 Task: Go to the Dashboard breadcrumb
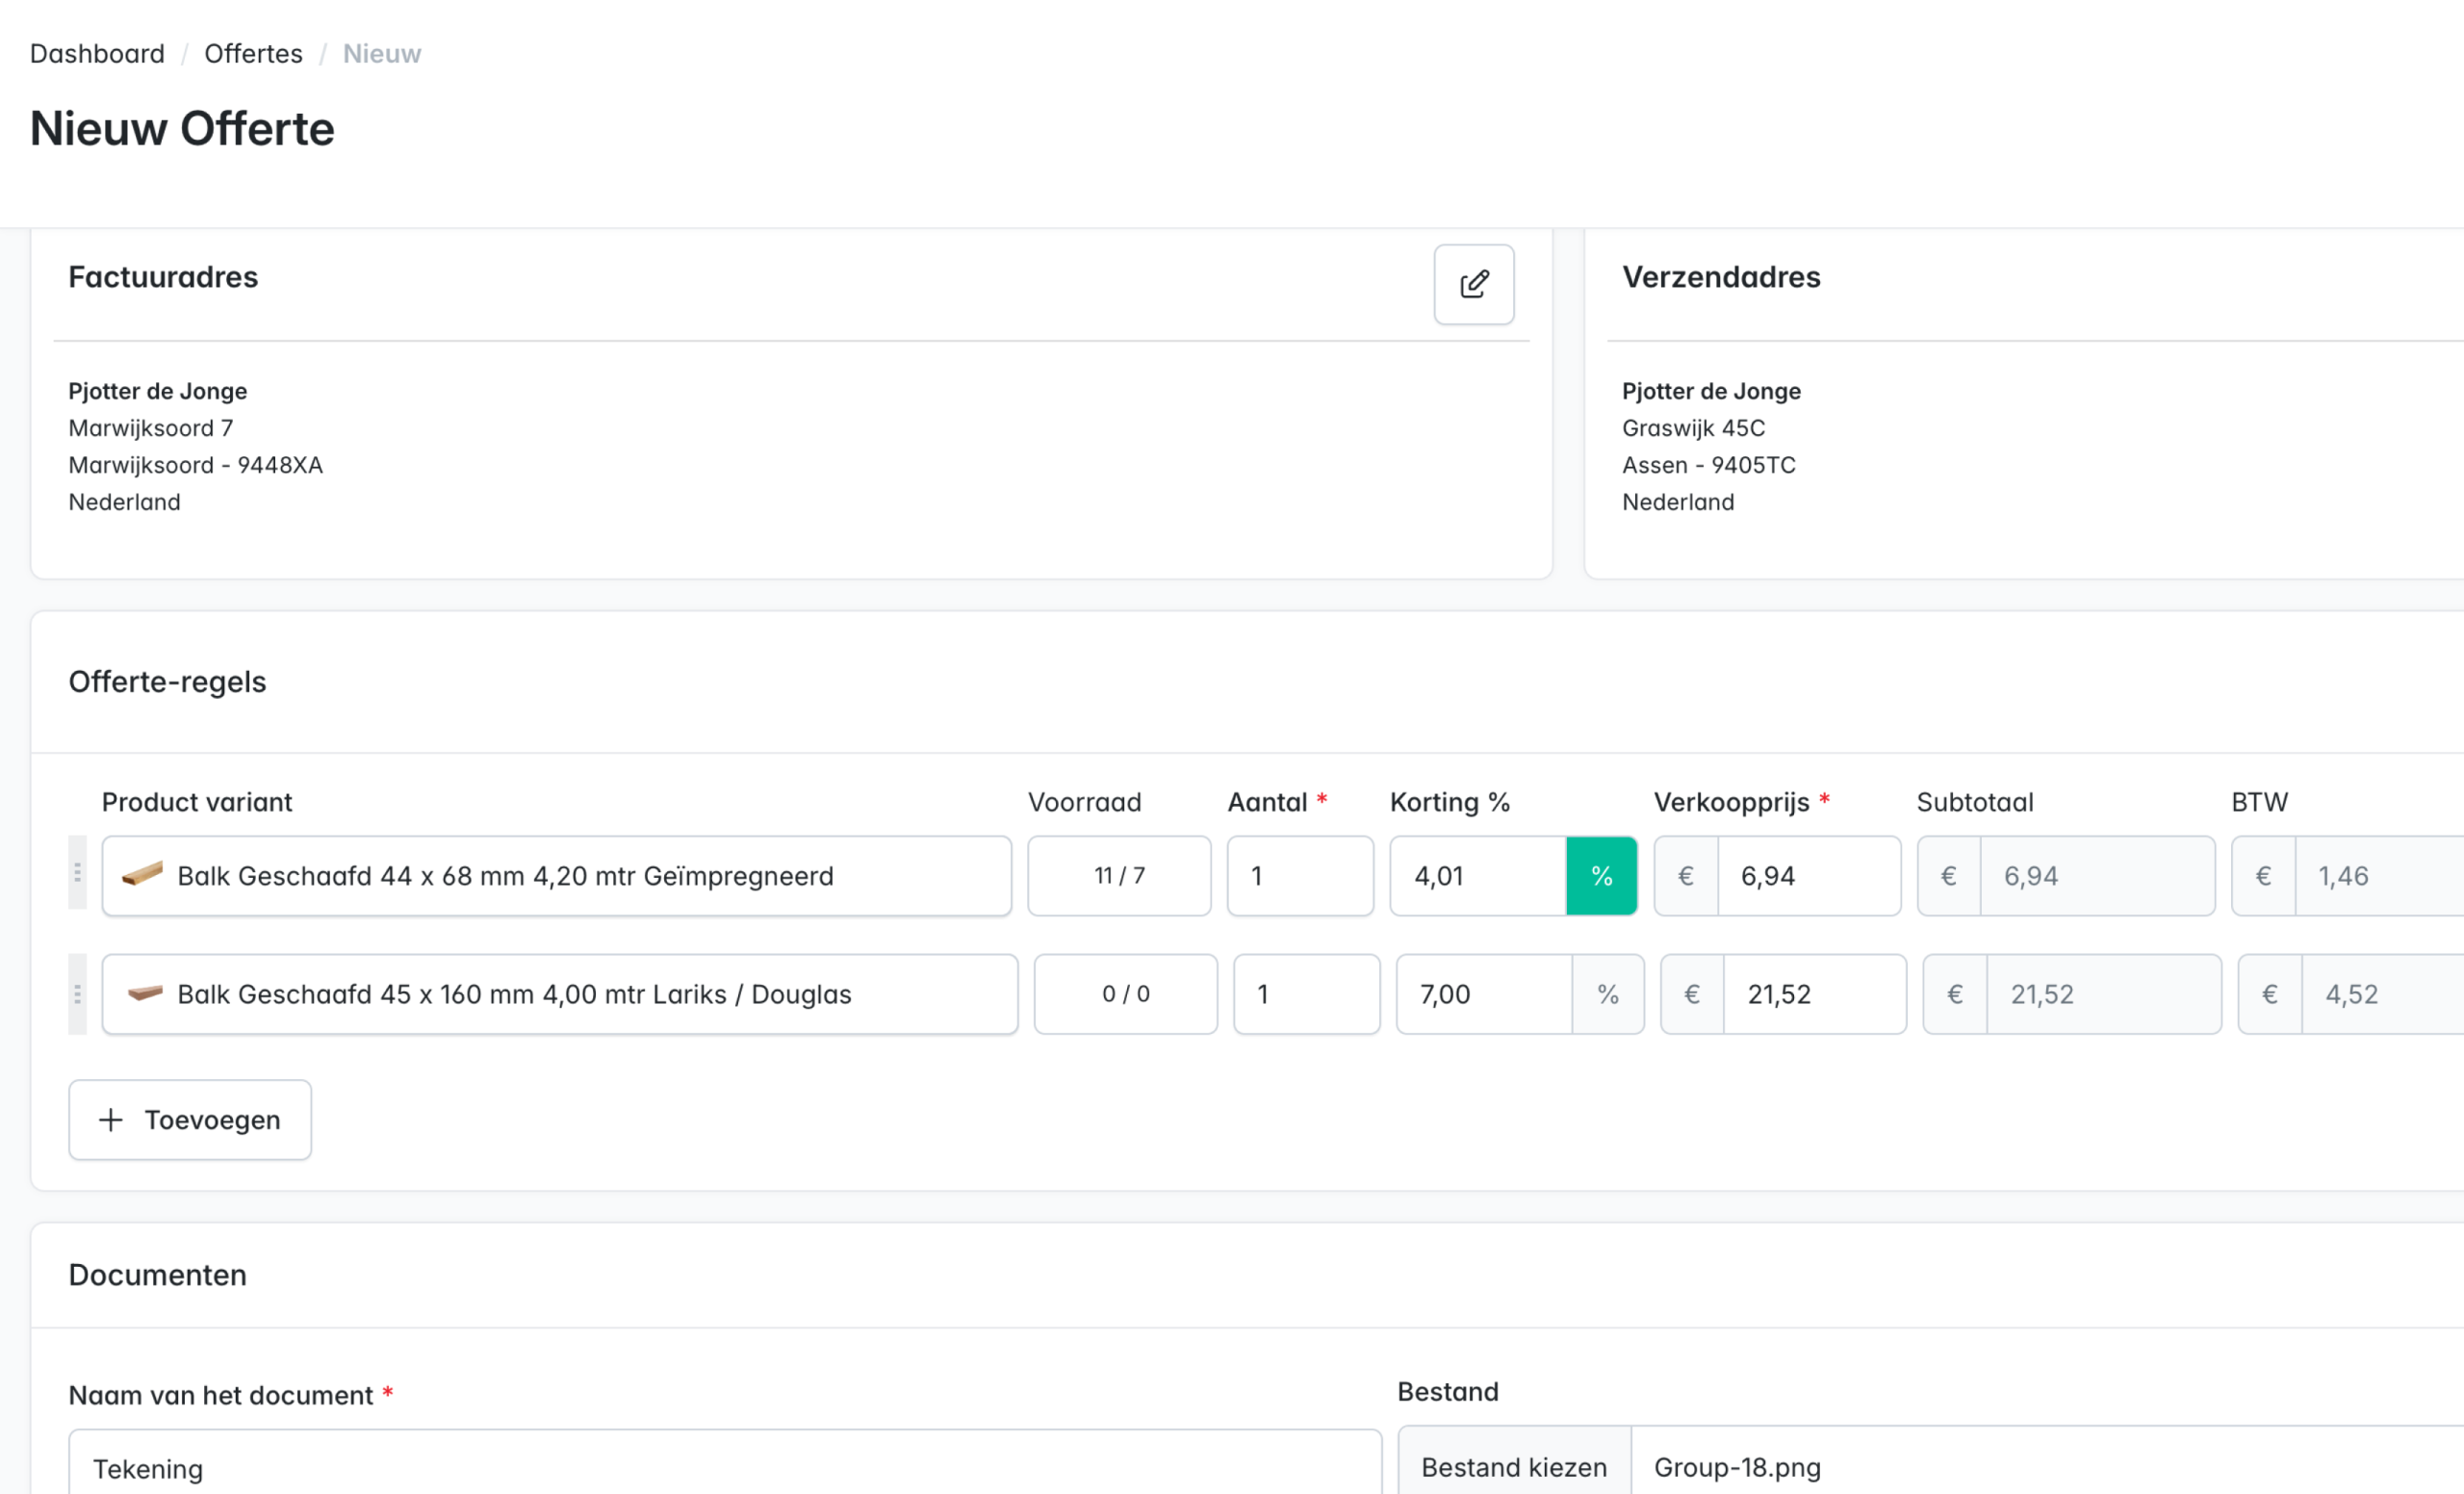[97, 54]
